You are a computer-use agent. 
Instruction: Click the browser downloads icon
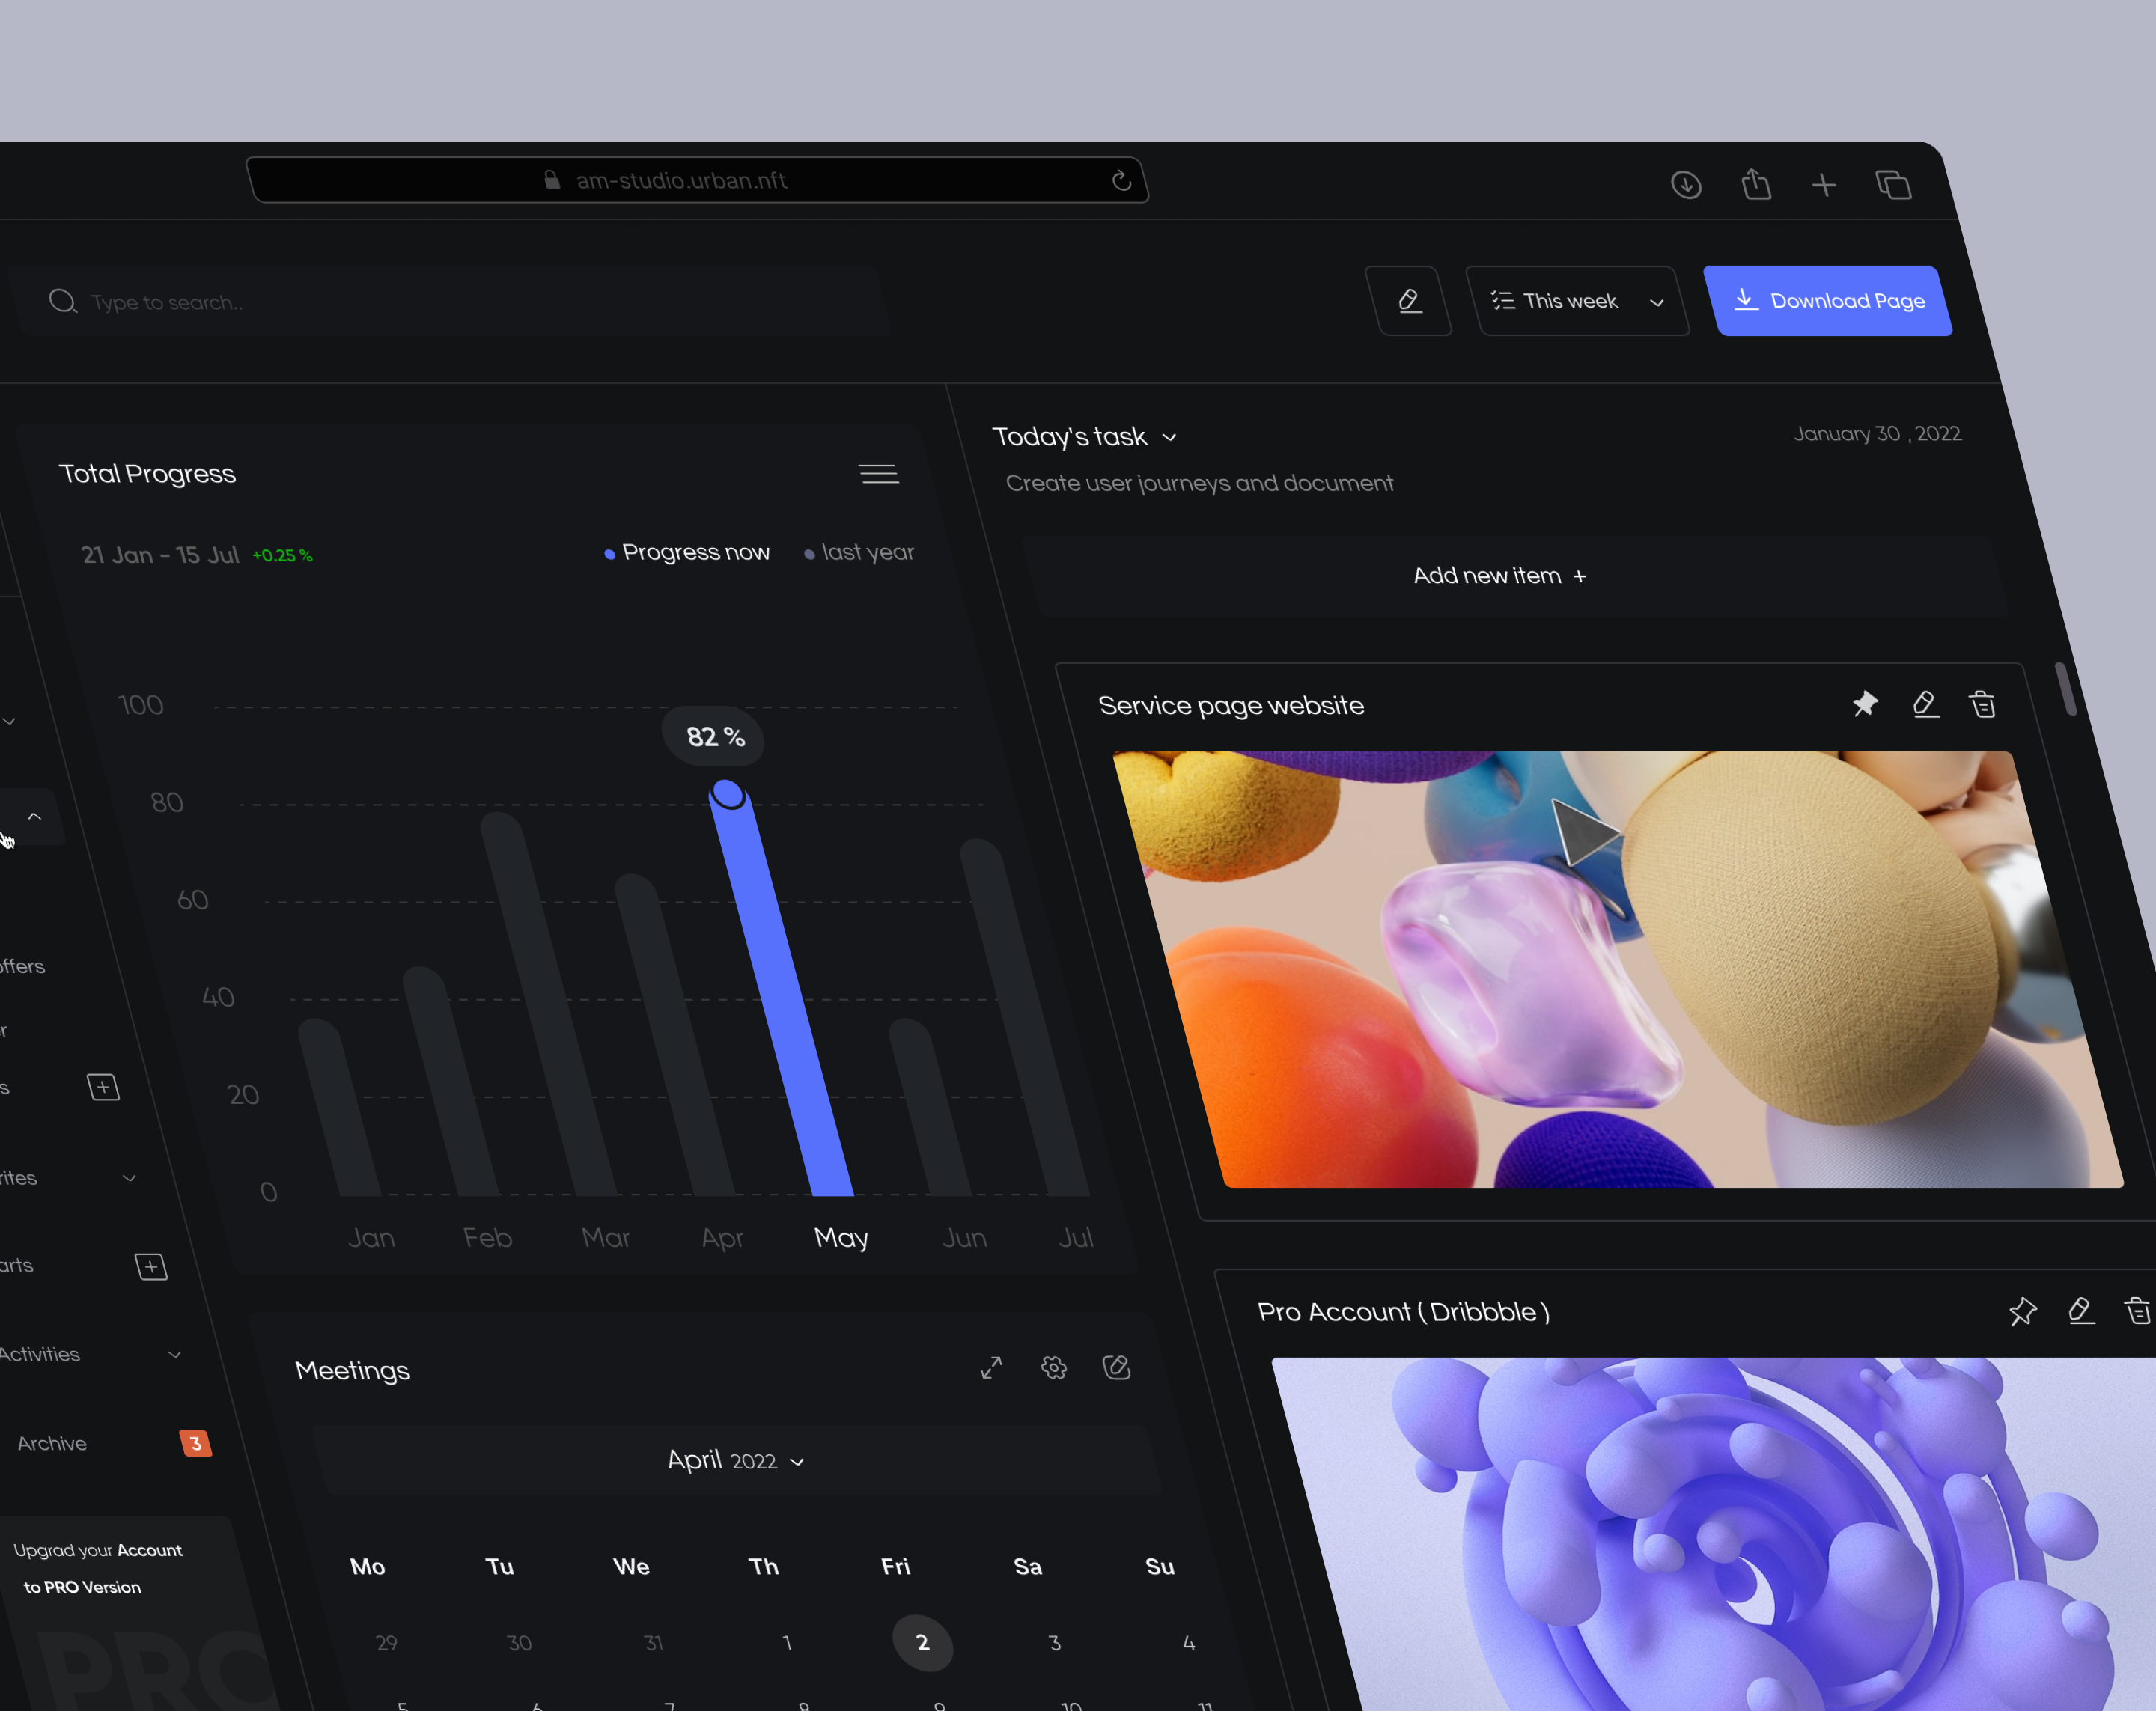tap(1686, 185)
